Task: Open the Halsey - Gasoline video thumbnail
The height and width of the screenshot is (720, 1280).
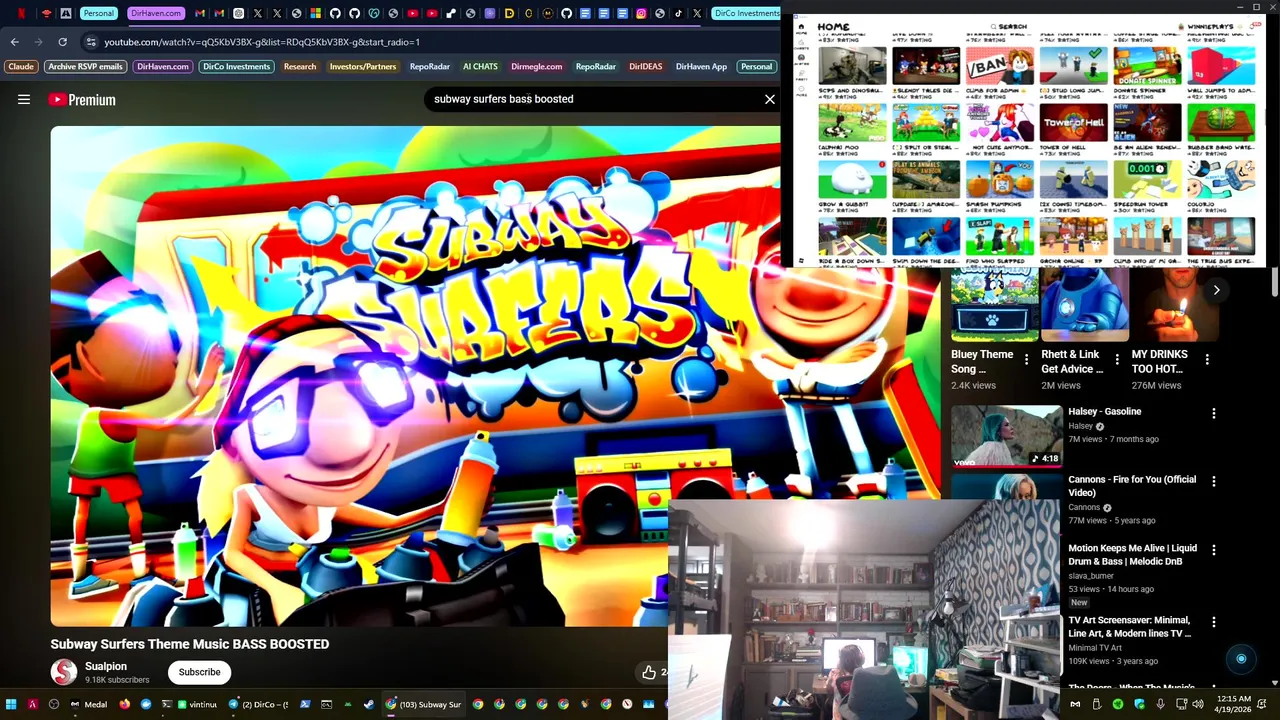Action: [1006, 436]
